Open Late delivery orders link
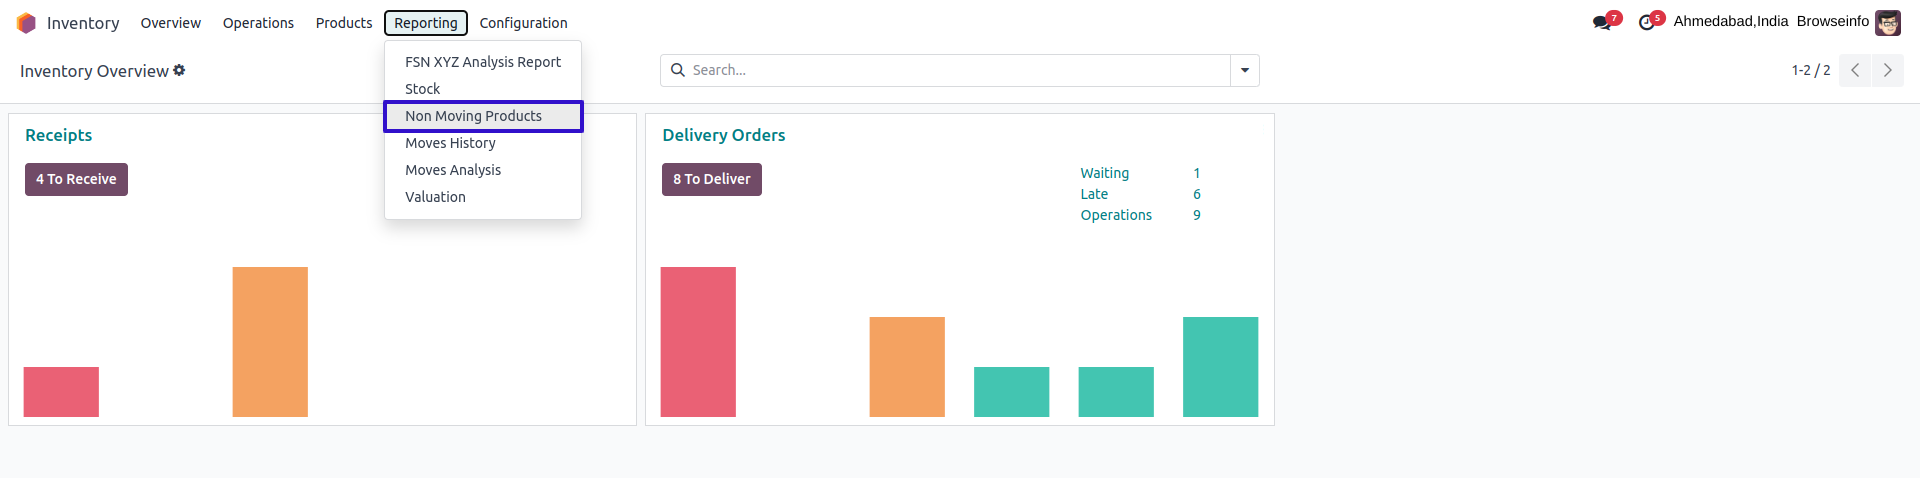The image size is (1920, 478). pyautogui.click(x=1094, y=194)
